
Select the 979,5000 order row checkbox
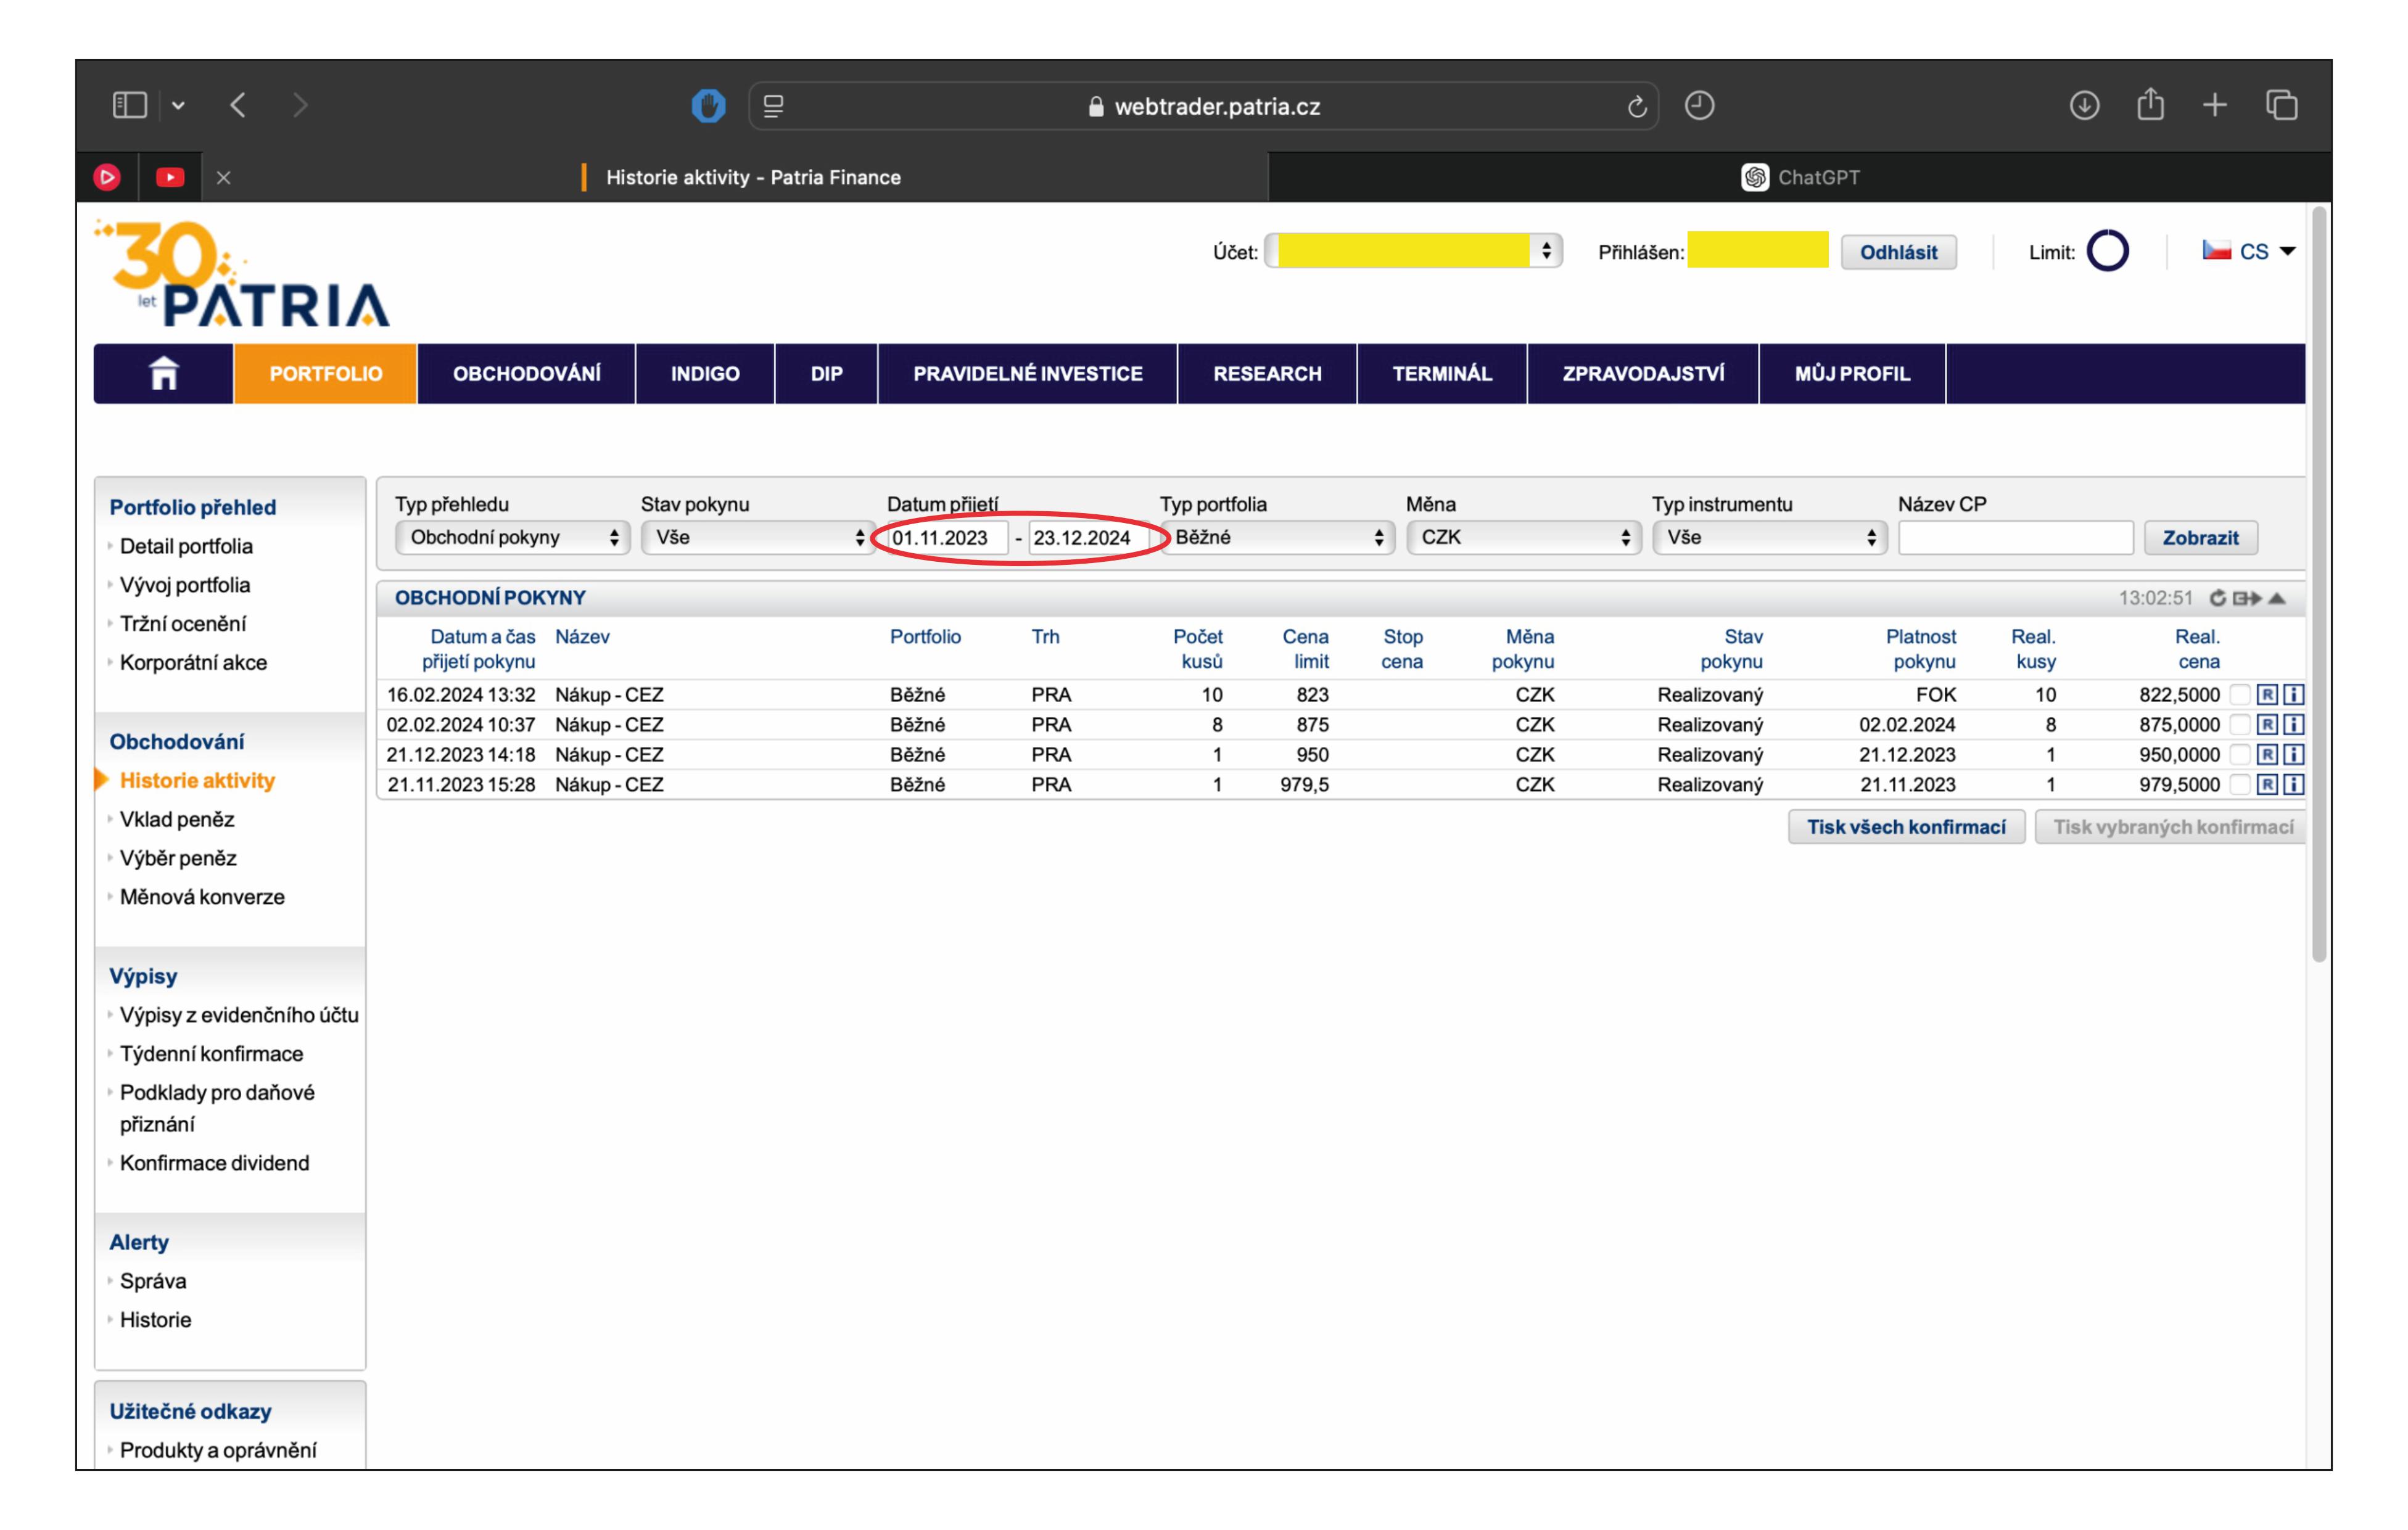coord(2240,785)
